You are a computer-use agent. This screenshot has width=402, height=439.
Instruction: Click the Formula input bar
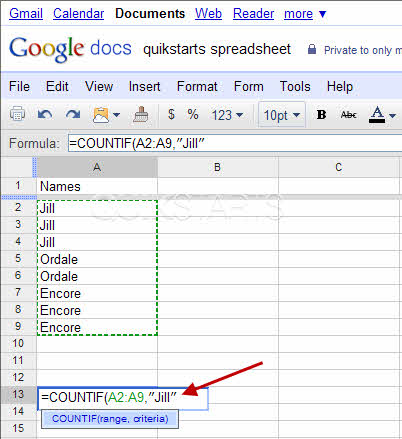235,144
